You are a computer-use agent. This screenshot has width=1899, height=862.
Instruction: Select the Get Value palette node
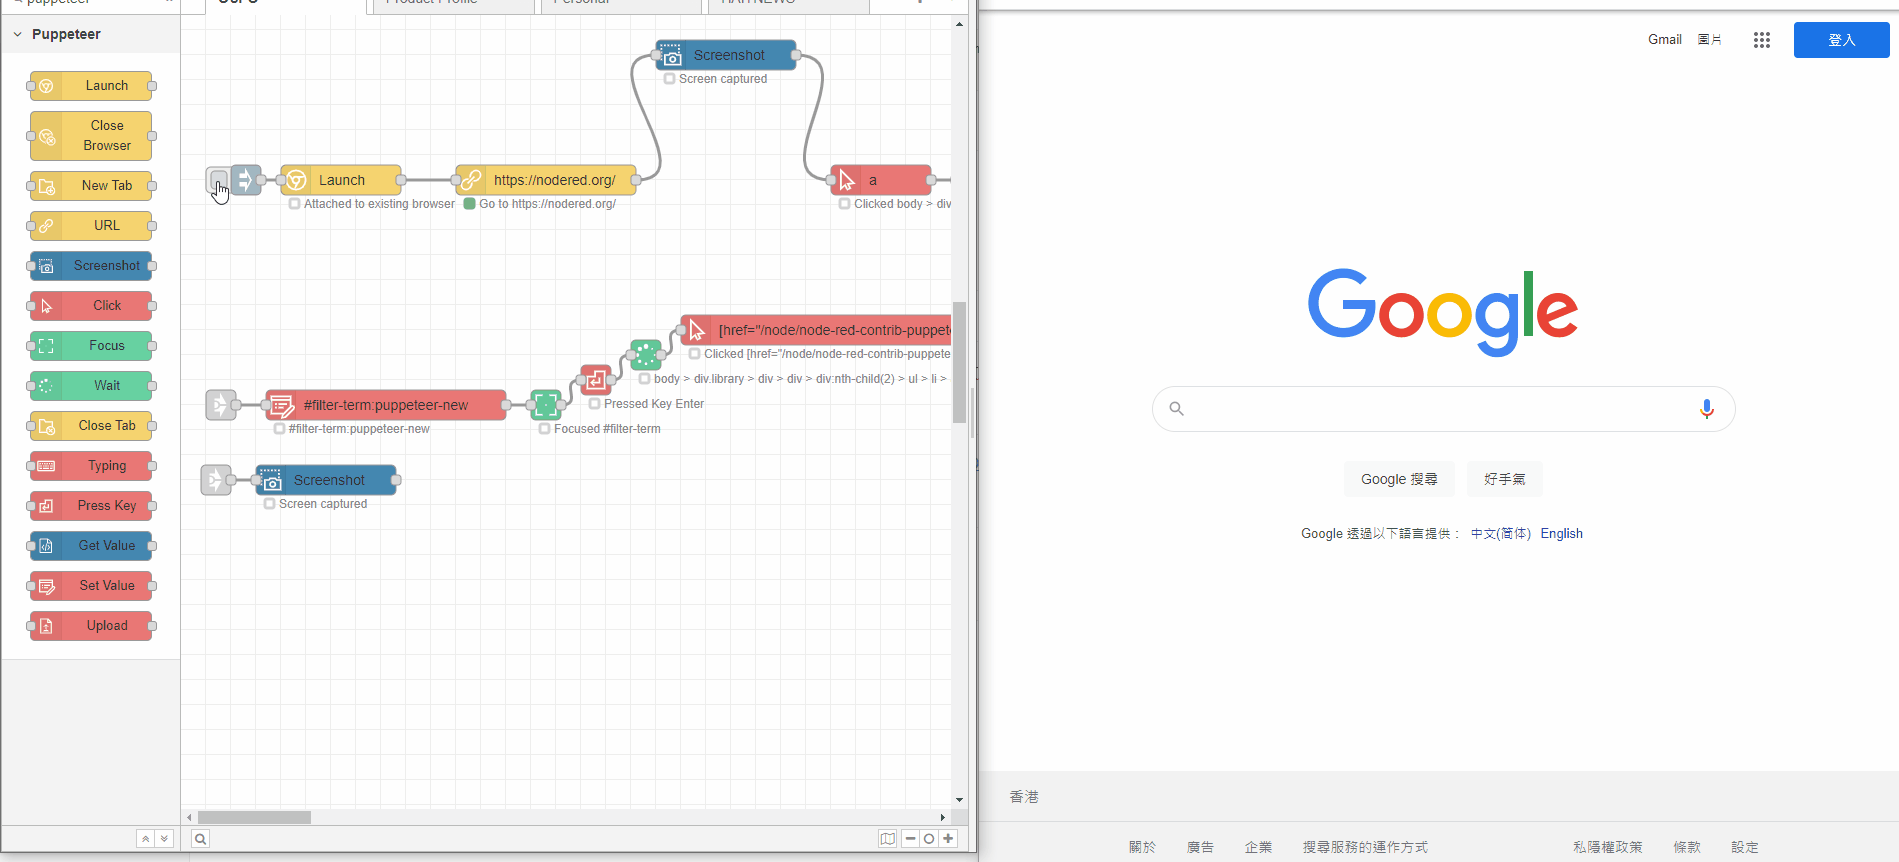[91, 546]
